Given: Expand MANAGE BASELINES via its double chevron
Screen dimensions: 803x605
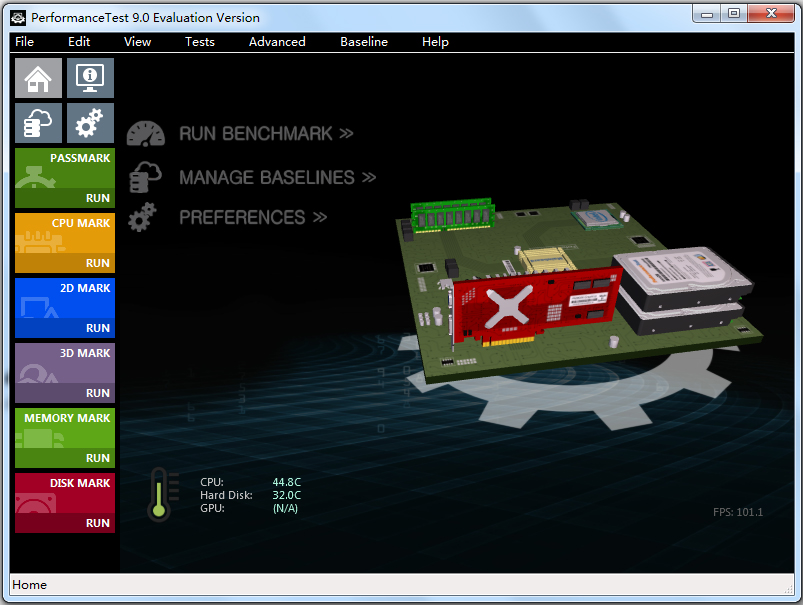Looking at the screenshot, I should pyautogui.click(x=370, y=177).
